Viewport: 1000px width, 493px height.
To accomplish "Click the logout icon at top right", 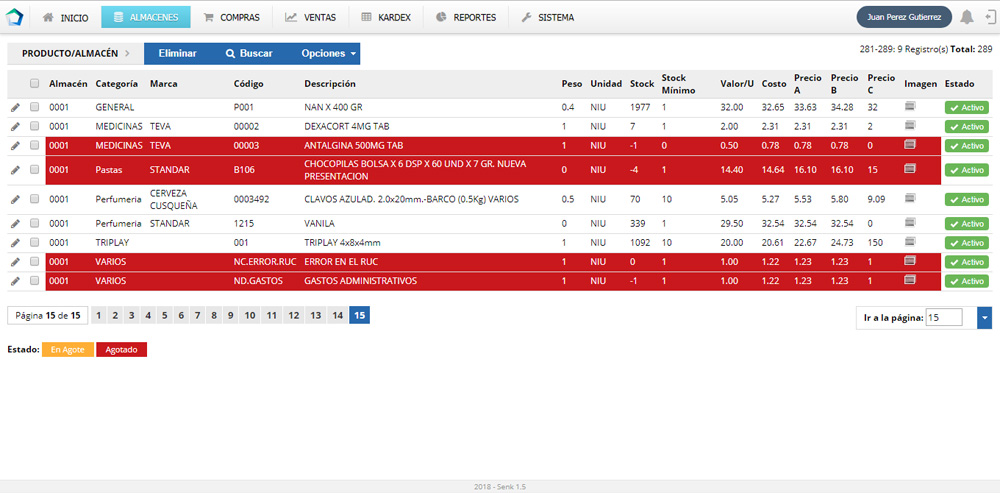I will (x=988, y=17).
